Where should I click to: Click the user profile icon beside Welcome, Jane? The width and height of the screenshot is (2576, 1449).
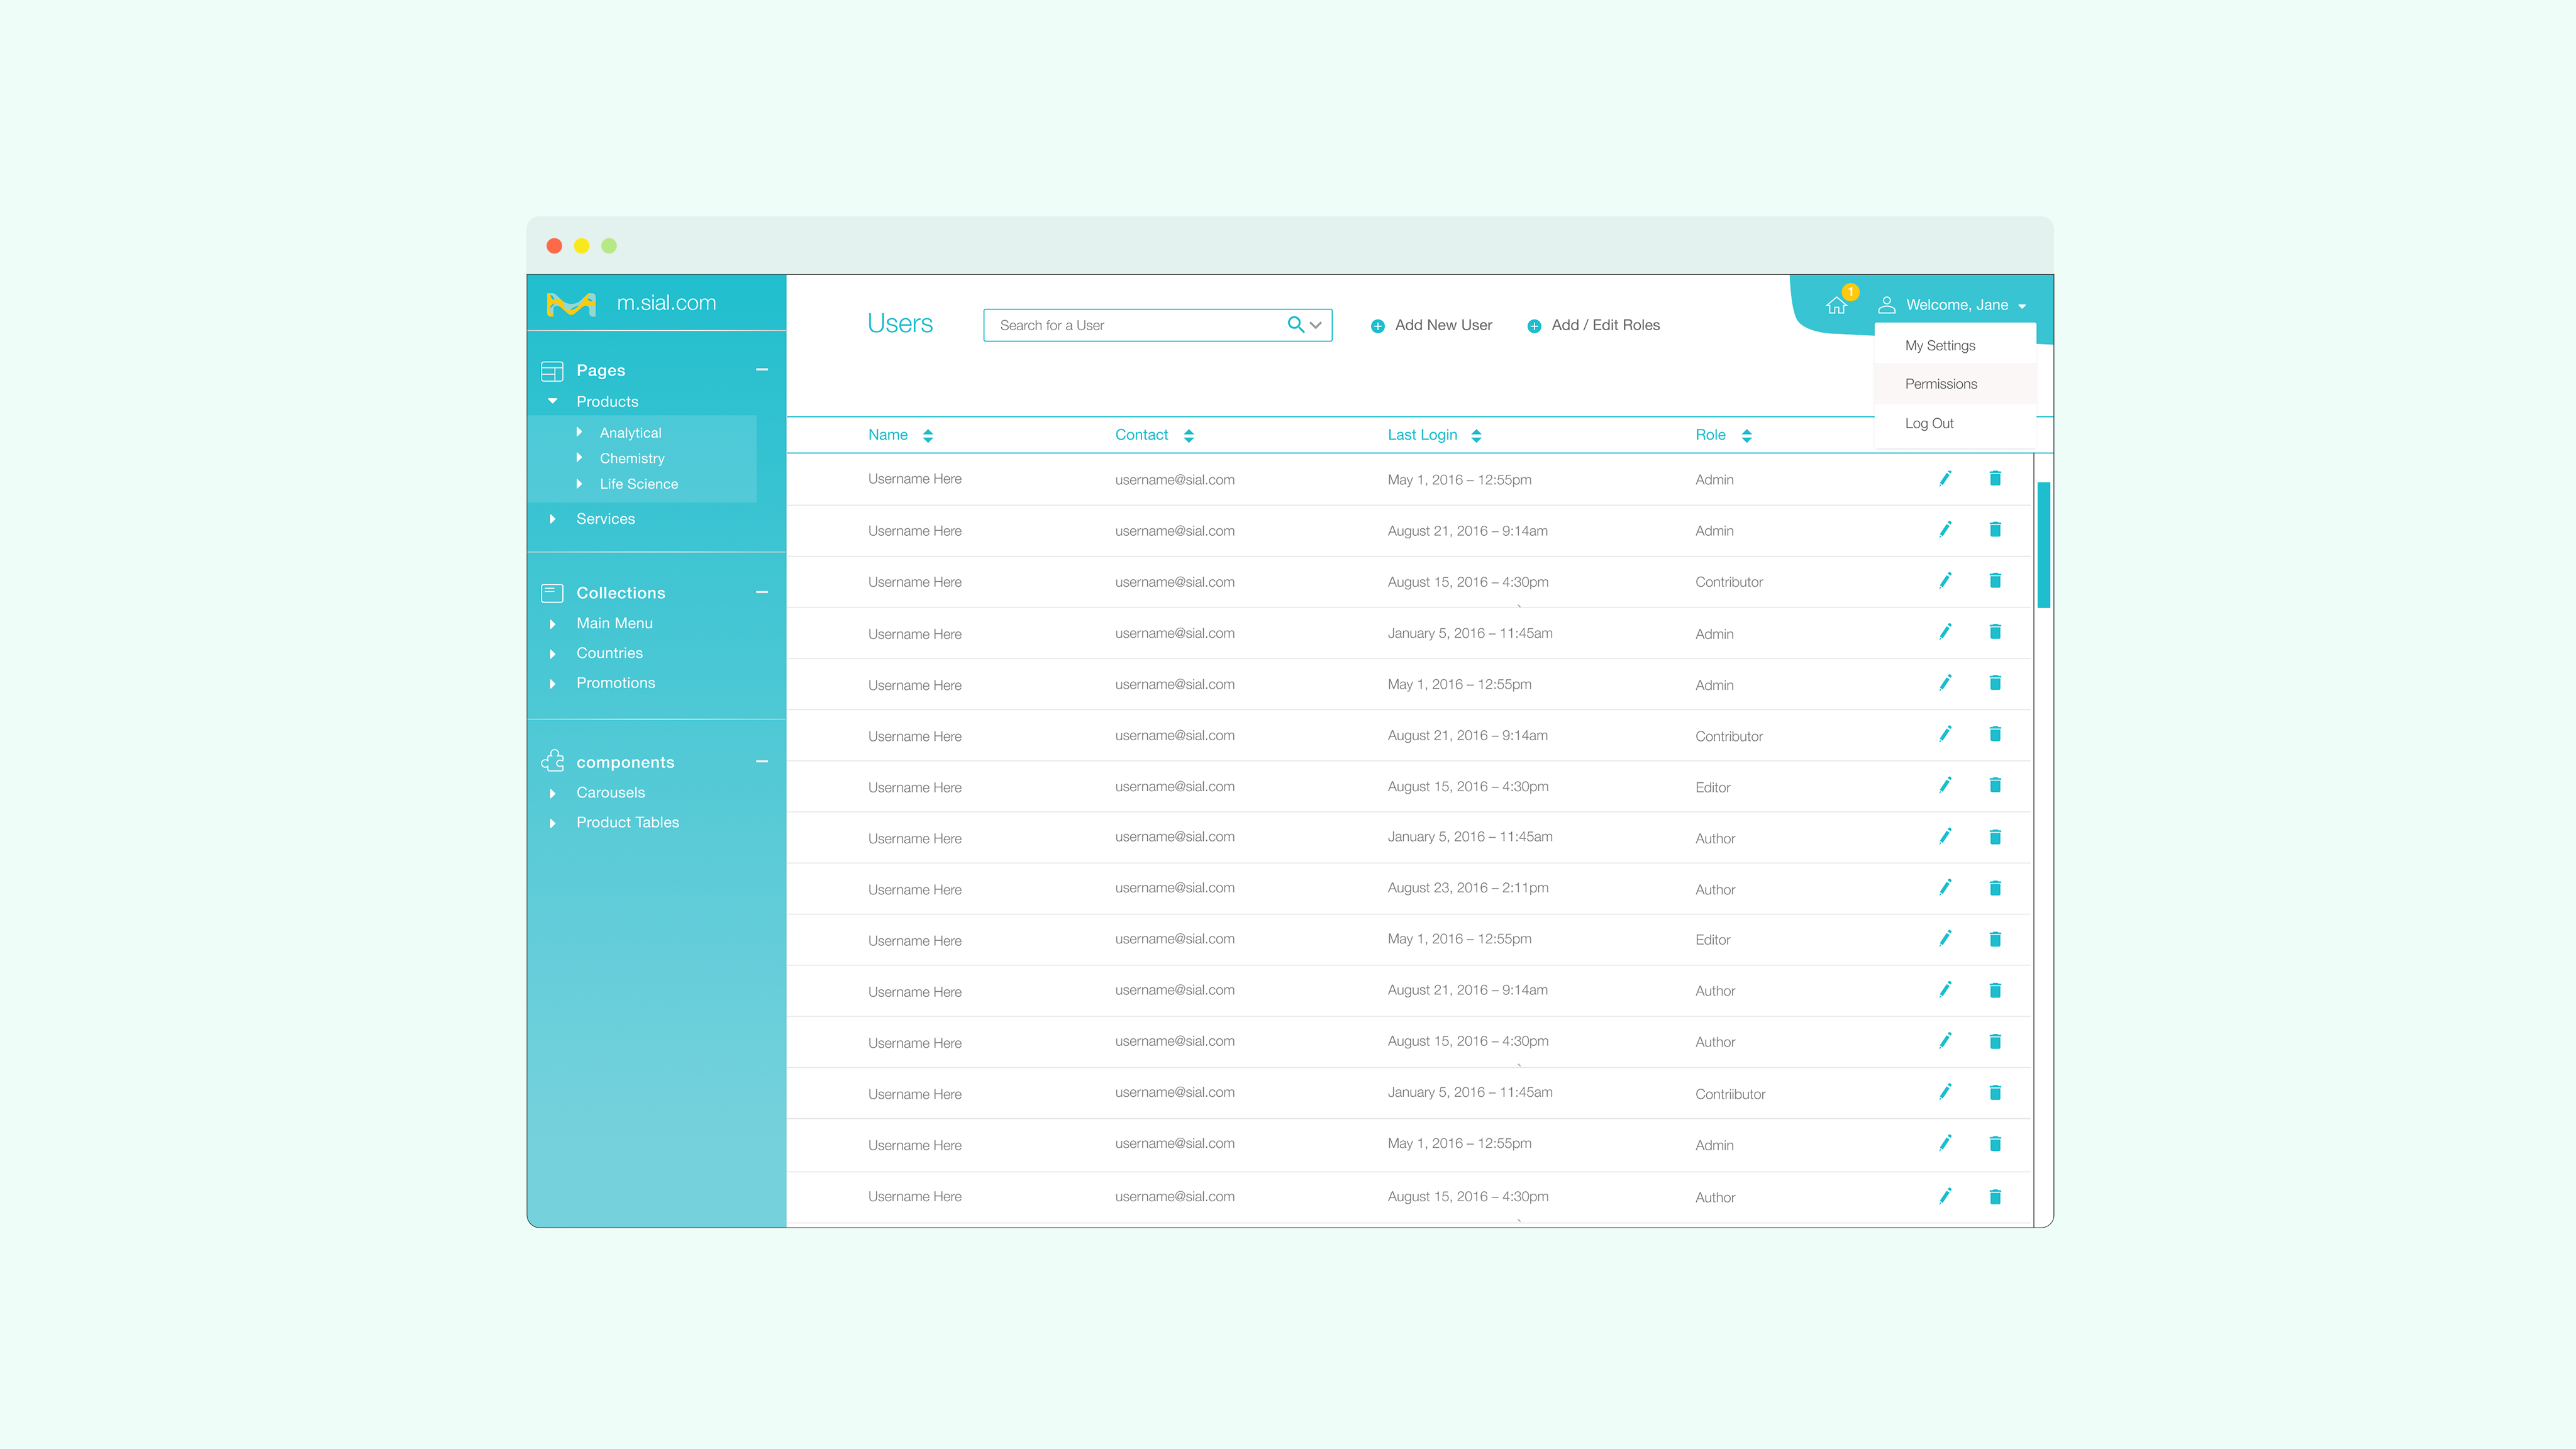point(1886,305)
